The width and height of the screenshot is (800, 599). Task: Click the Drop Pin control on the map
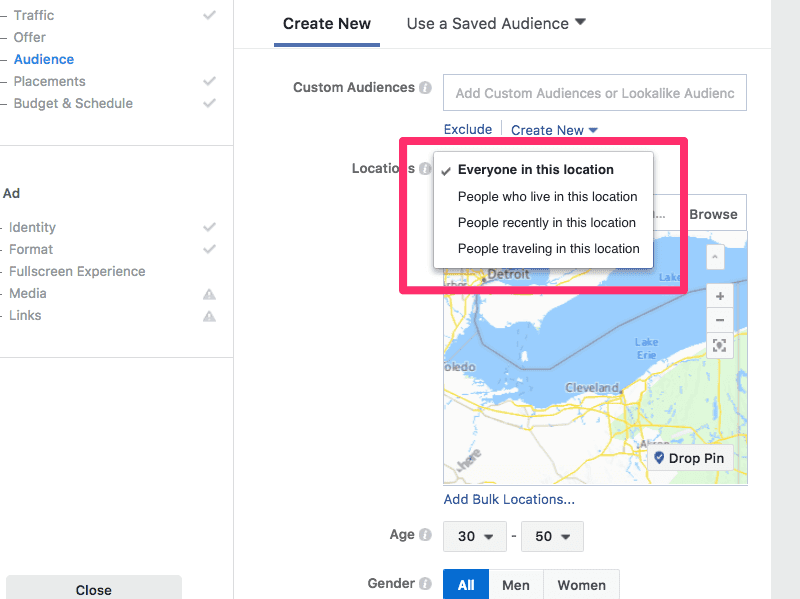click(690, 458)
